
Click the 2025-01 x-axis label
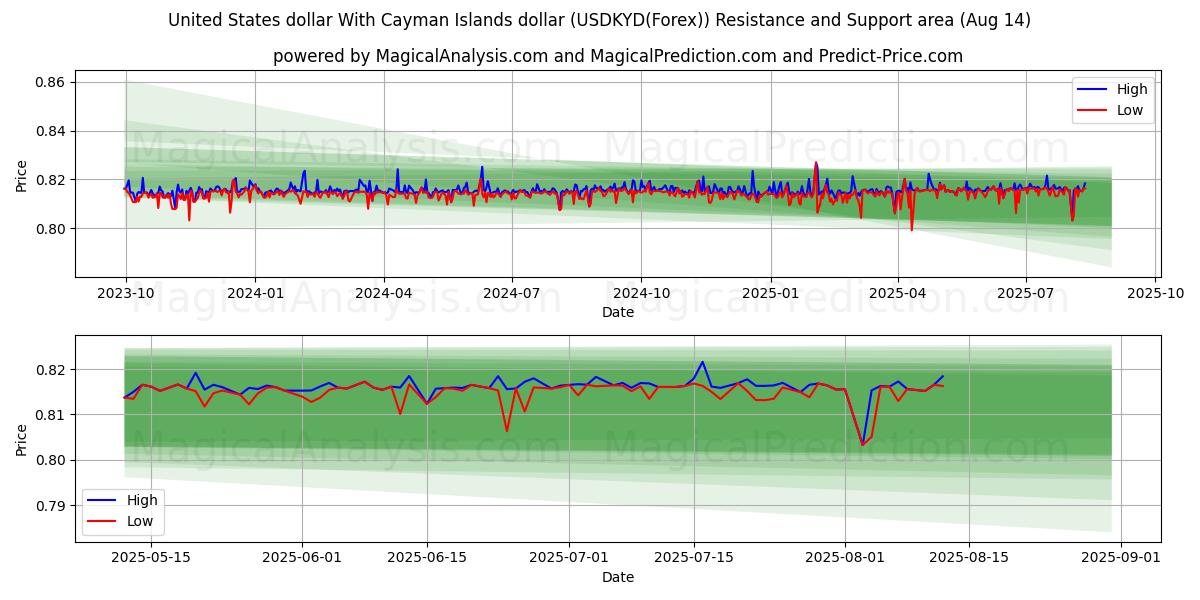pyautogui.click(x=771, y=294)
